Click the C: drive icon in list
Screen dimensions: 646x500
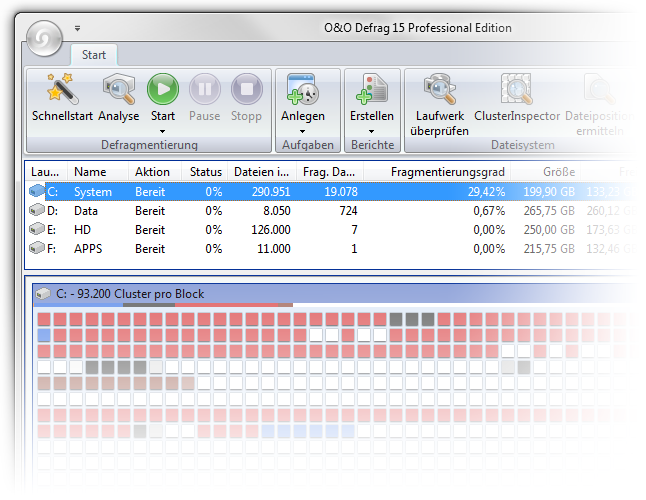pos(37,191)
